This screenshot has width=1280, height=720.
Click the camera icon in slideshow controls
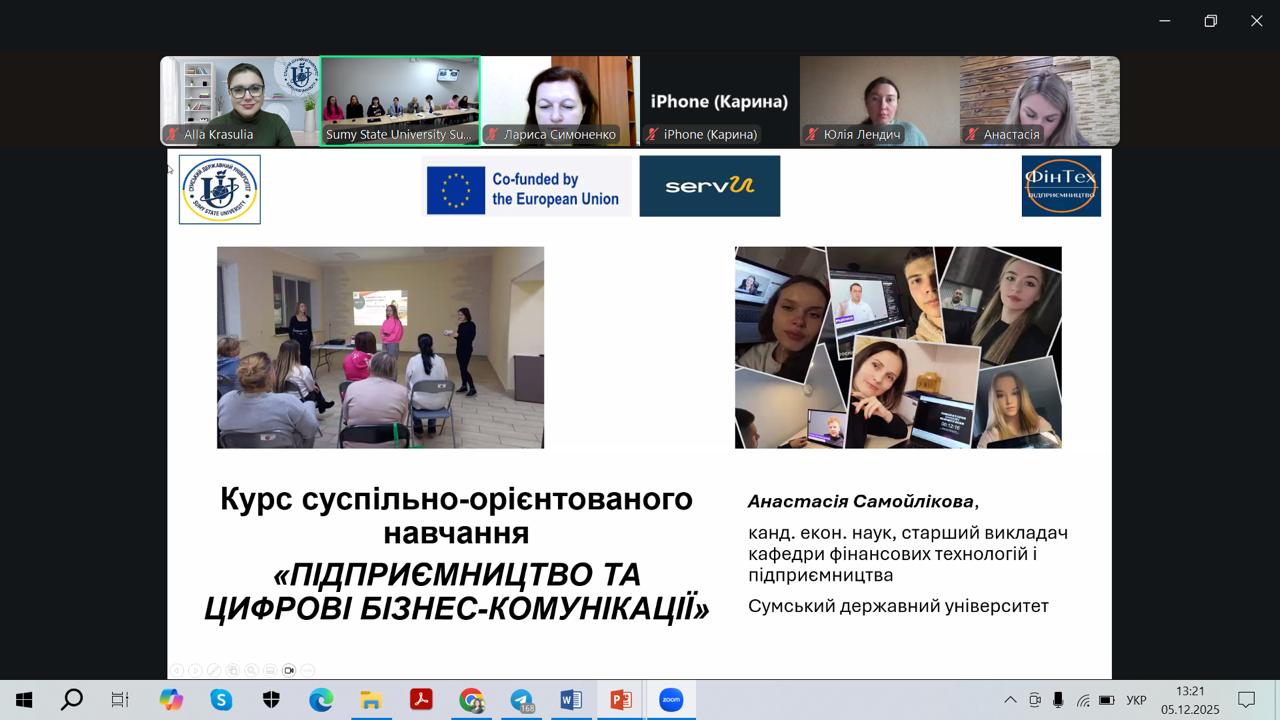pos(289,670)
